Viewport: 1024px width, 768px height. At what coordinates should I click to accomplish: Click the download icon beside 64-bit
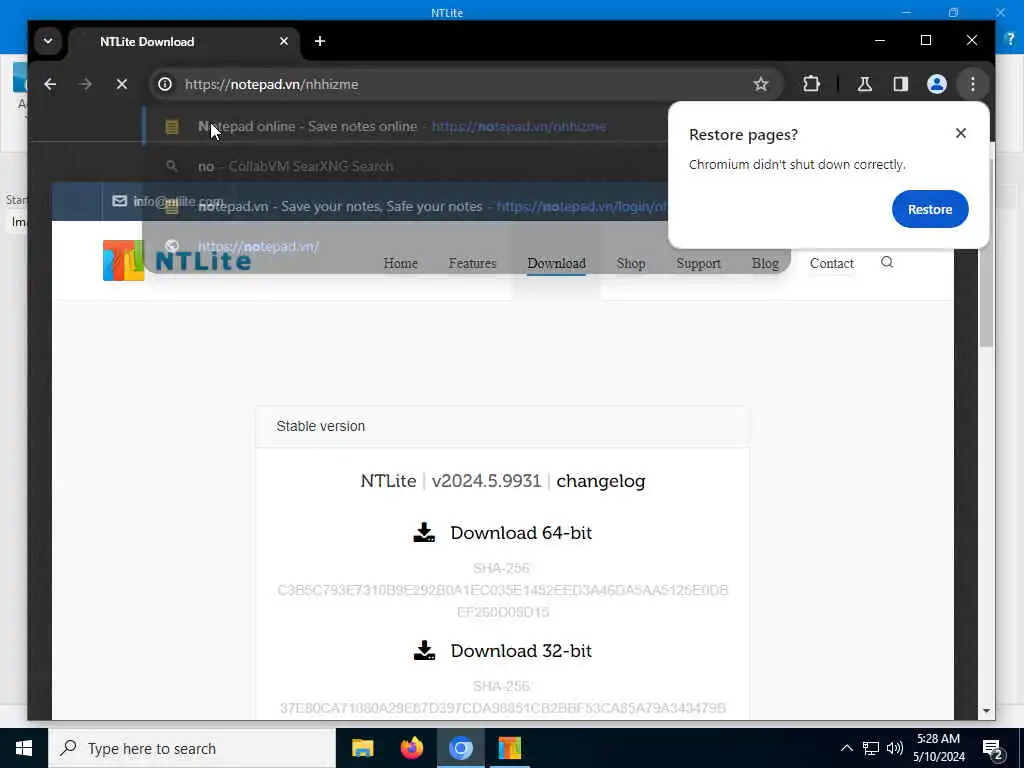pyautogui.click(x=424, y=532)
